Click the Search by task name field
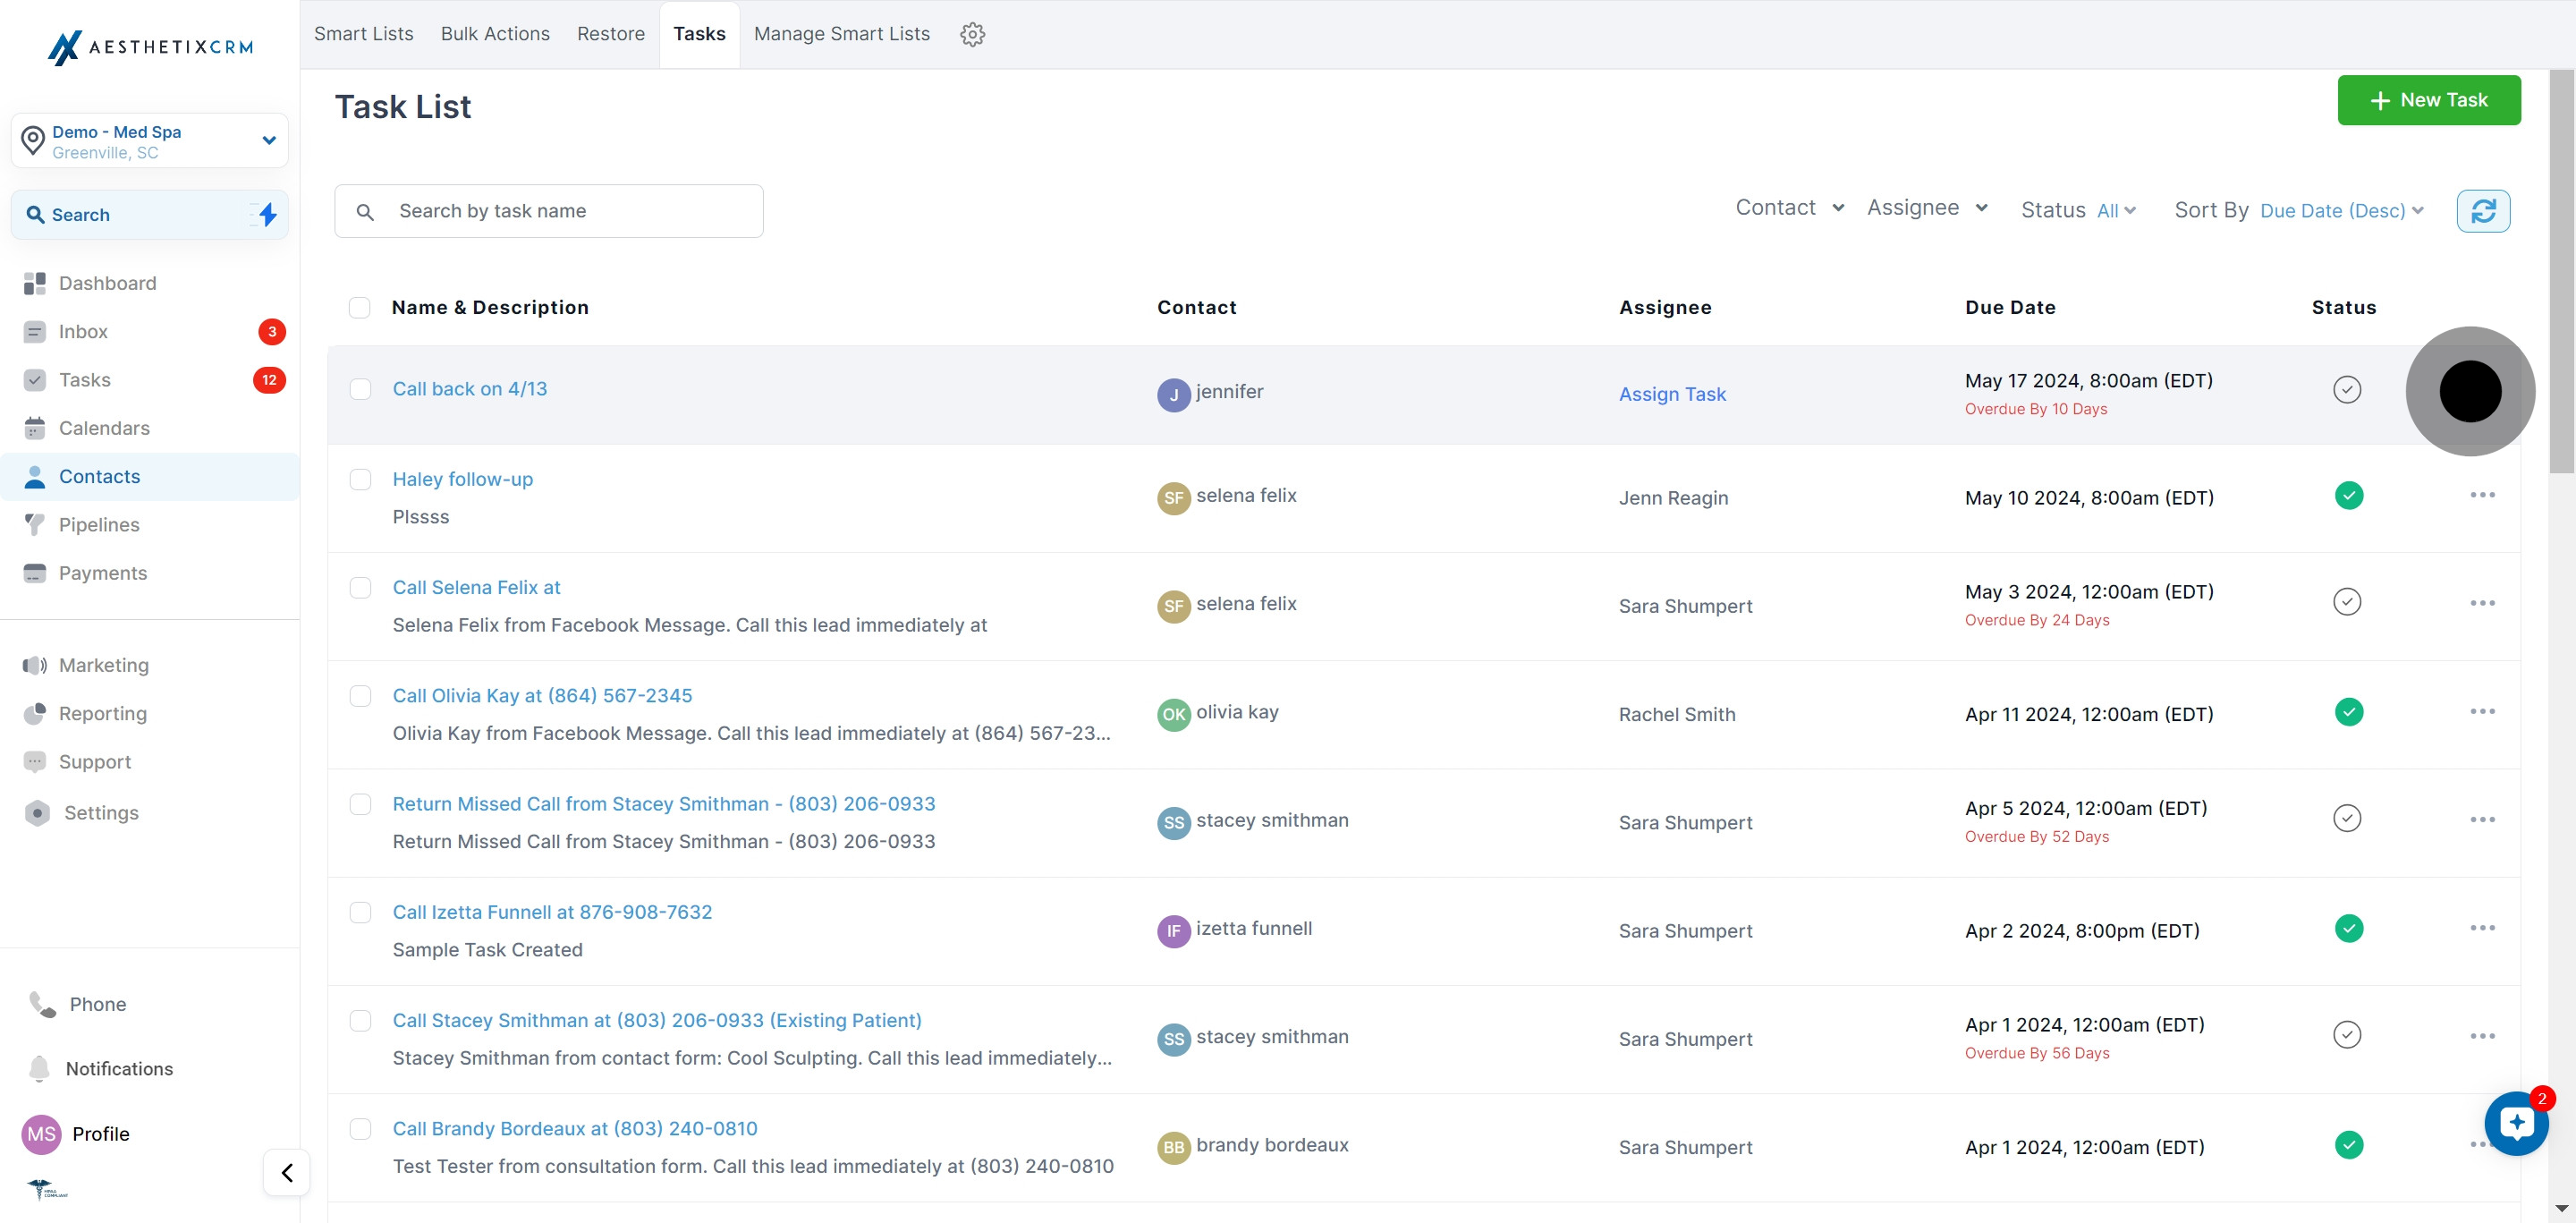Image resolution: width=2576 pixels, height=1223 pixels. coord(549,211)
